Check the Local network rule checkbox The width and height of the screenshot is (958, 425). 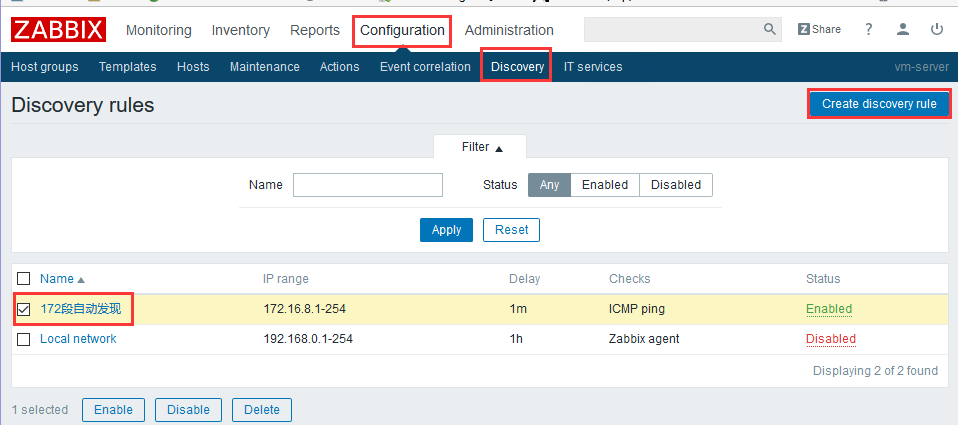click(23, 340)
